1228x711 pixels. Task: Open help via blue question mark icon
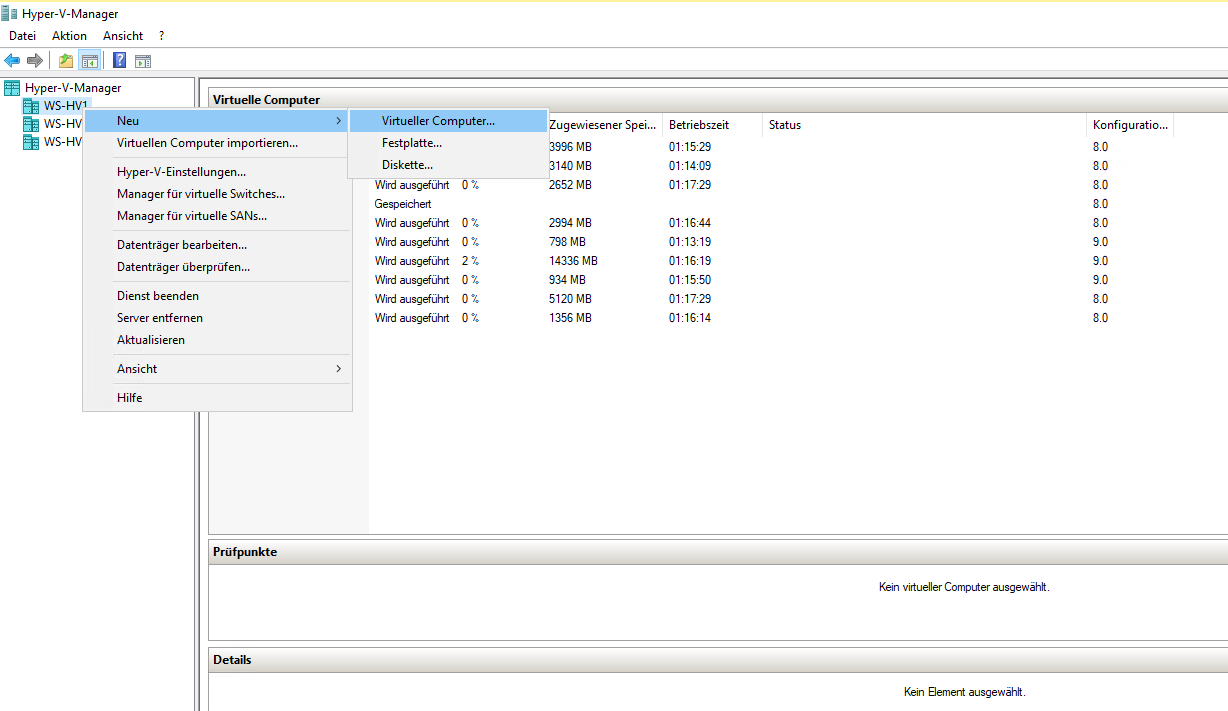click(119, 60)
